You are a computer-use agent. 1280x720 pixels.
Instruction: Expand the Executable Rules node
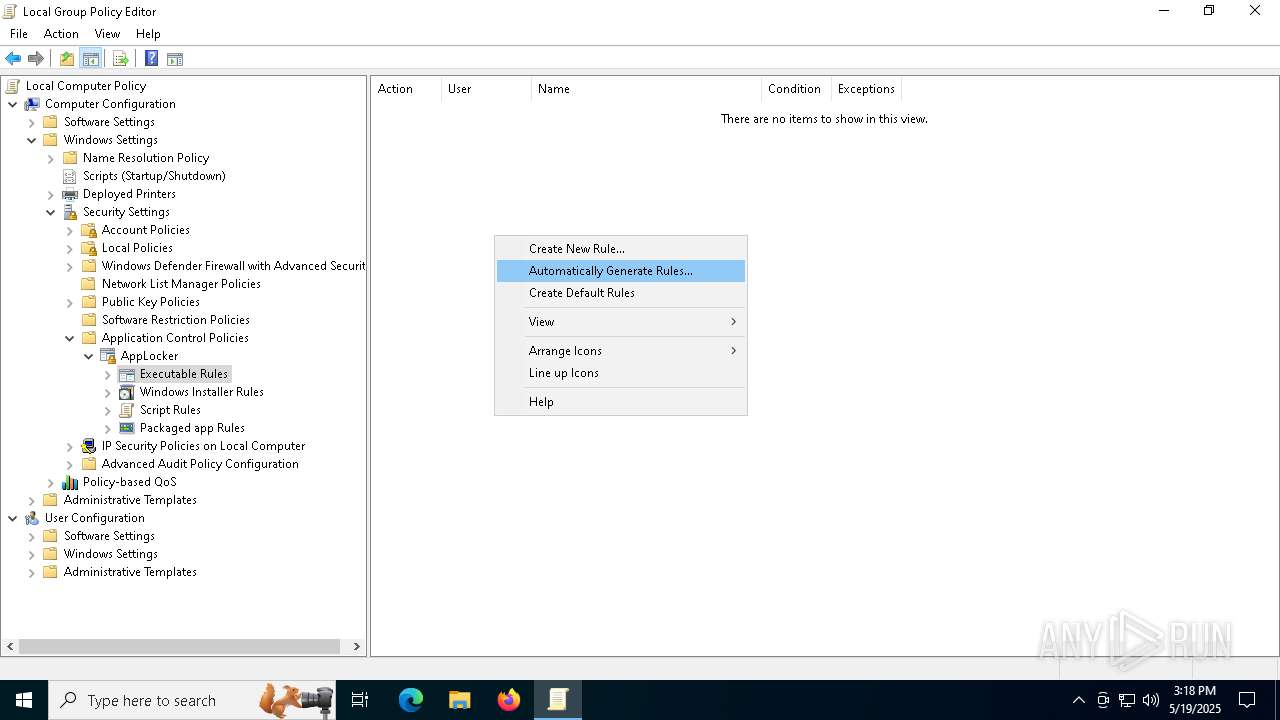click(x=108, y=374)
